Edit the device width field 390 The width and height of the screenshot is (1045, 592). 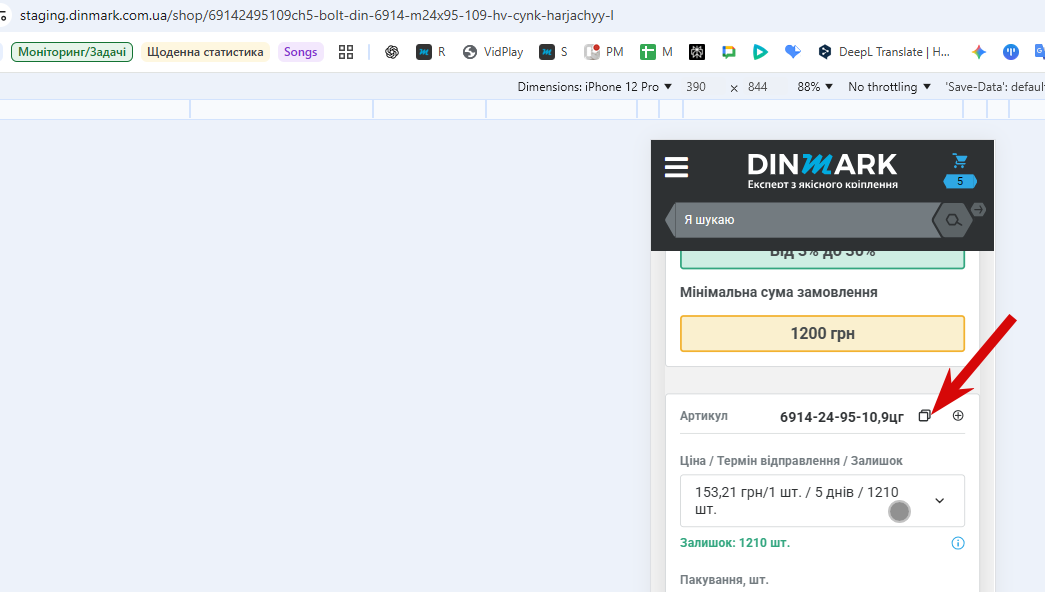coord(696,87)
